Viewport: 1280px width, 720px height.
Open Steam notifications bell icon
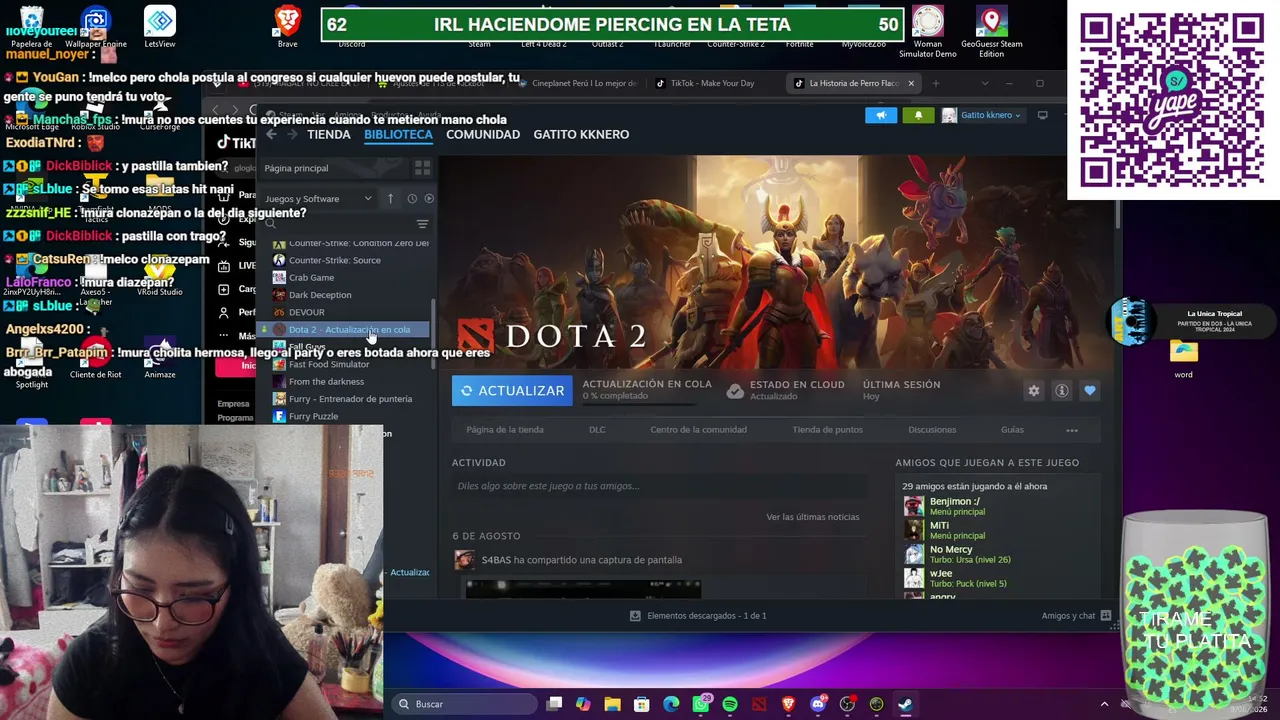[x=918, y=115]
